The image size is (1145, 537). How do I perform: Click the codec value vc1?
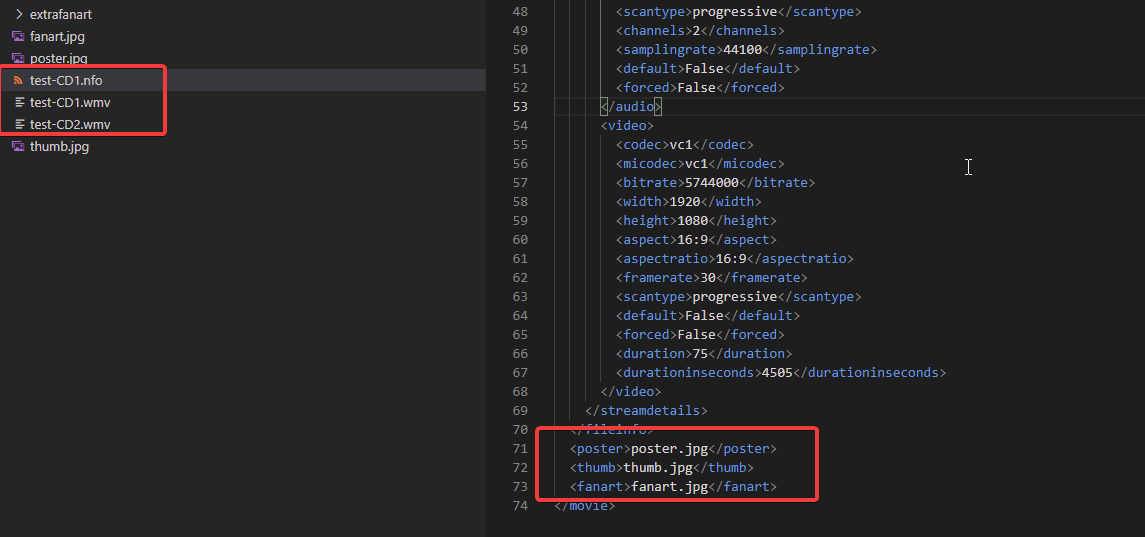coord(681,145)
